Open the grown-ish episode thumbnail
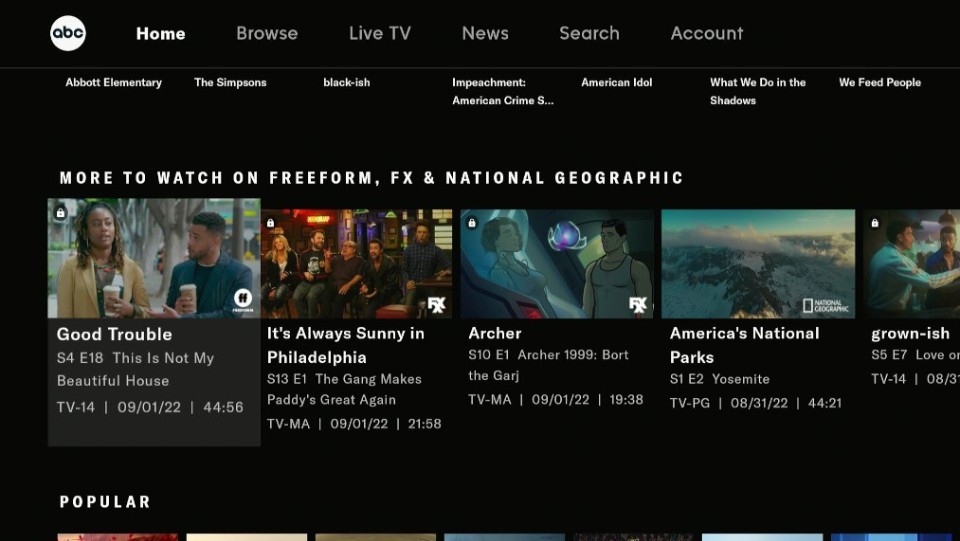This screenshot has width=960, height=541. [912, 264]
